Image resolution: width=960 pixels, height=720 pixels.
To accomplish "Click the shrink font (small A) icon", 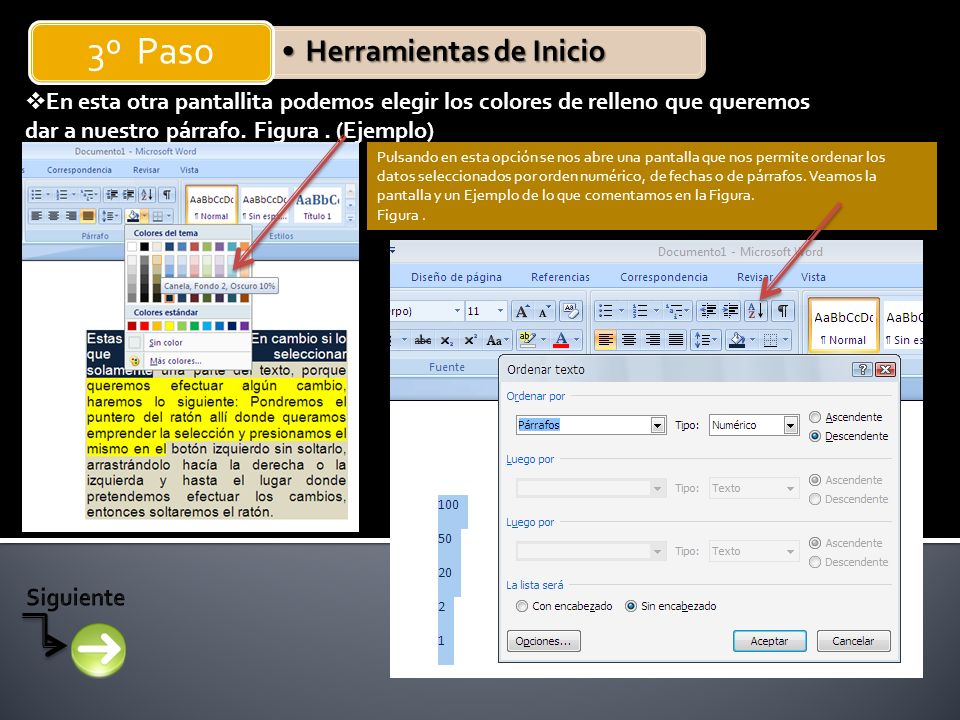I will [544, 311].
